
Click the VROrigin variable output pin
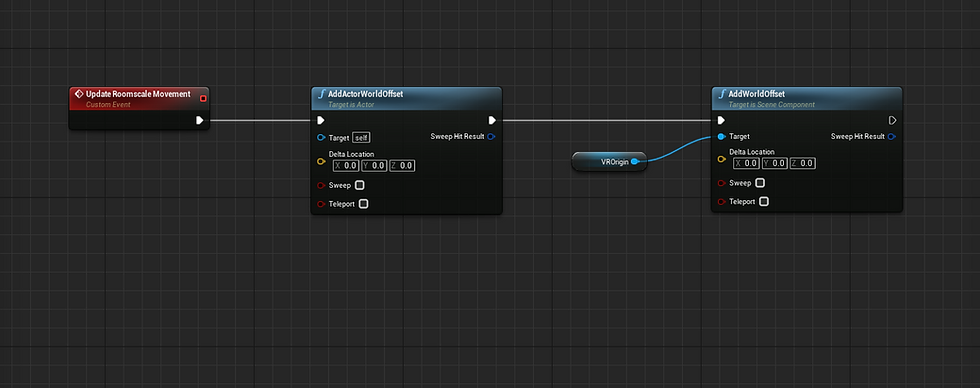tap(635, 162)
